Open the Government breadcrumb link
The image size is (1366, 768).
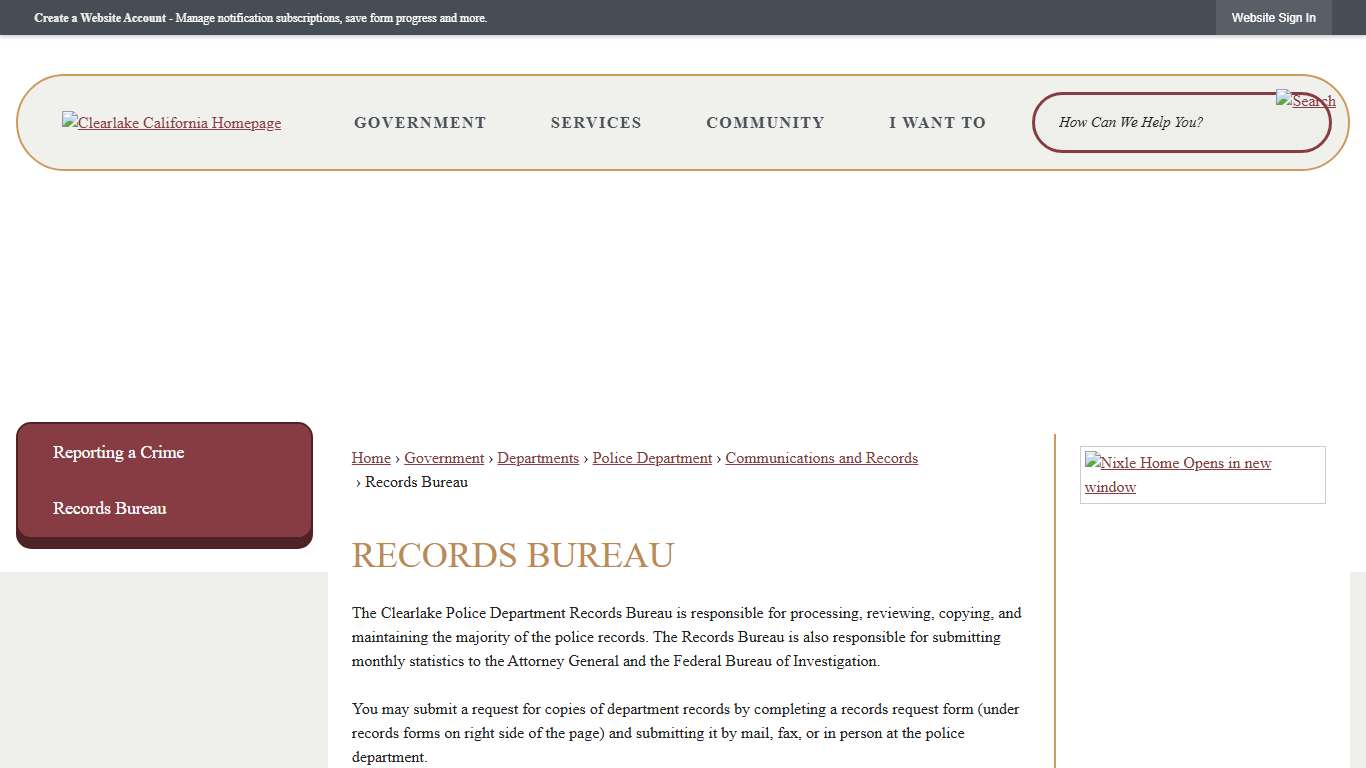pyautogui.click(x=443, y=457)
